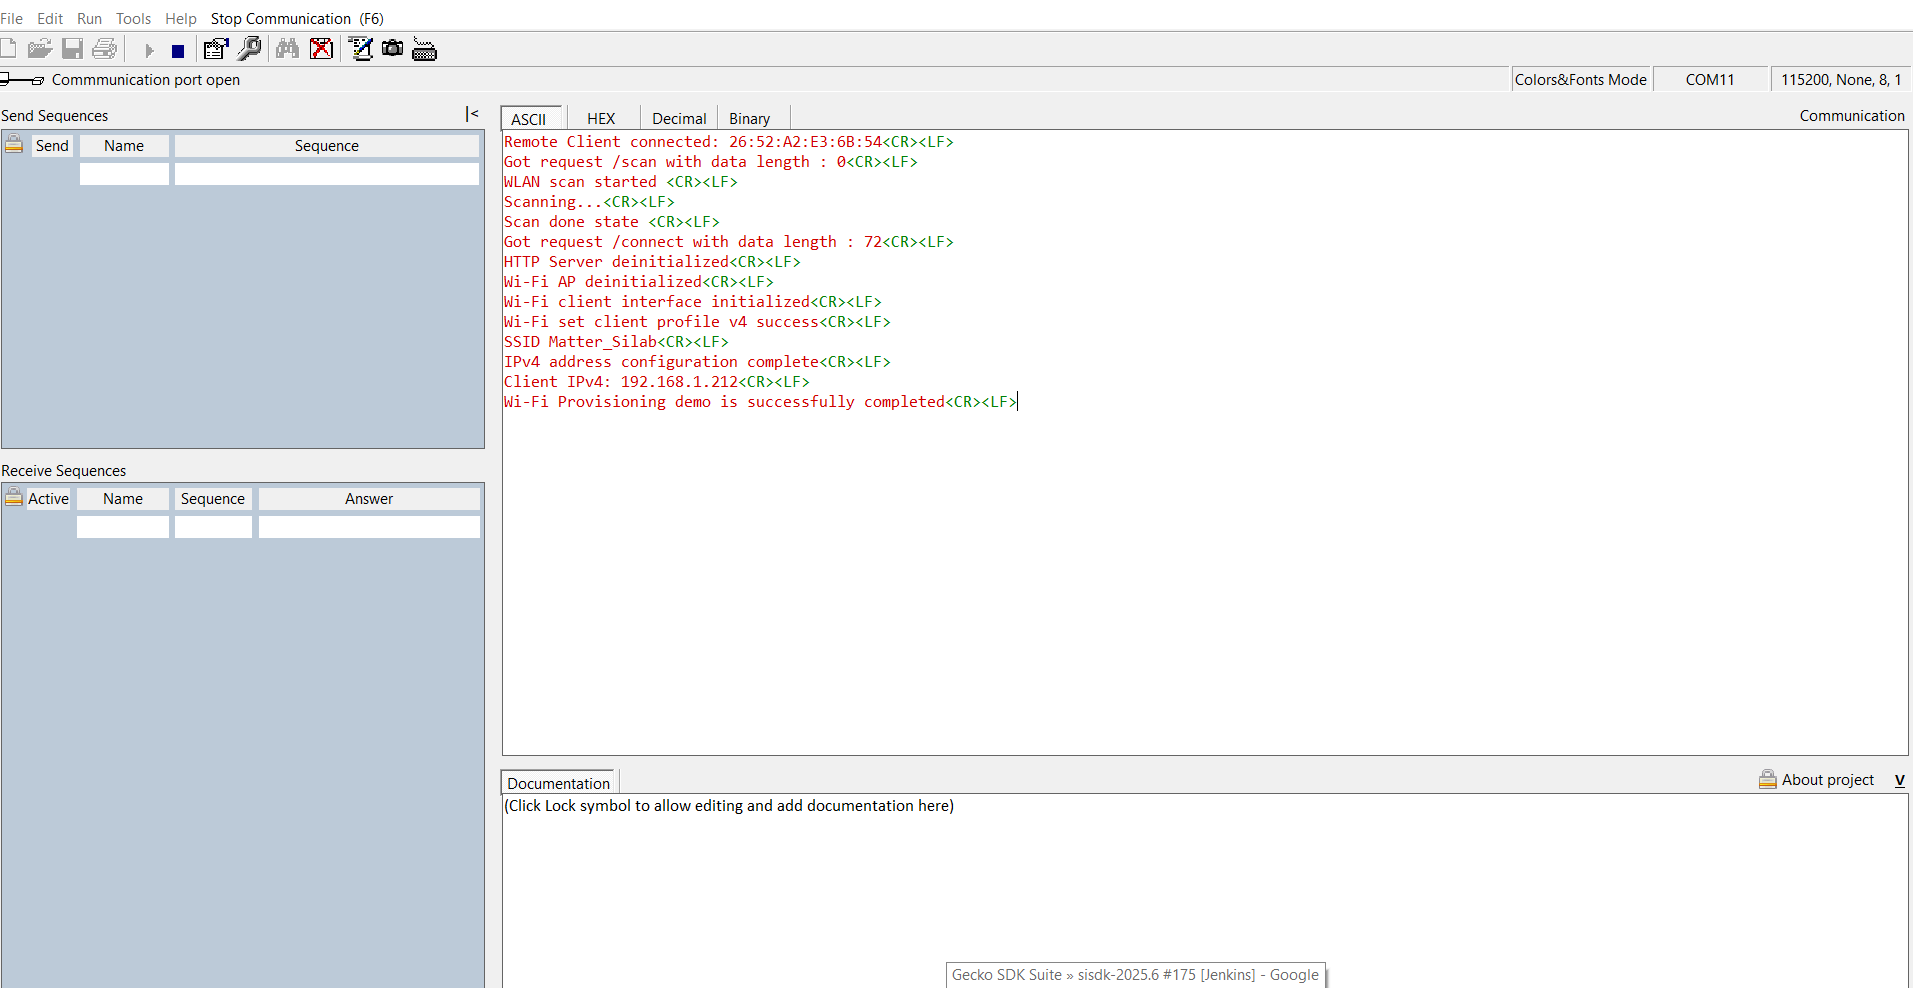Click the 115200, None, 8, 1 settings field
1913x988 pixels.
click(x=1840, y=80)
